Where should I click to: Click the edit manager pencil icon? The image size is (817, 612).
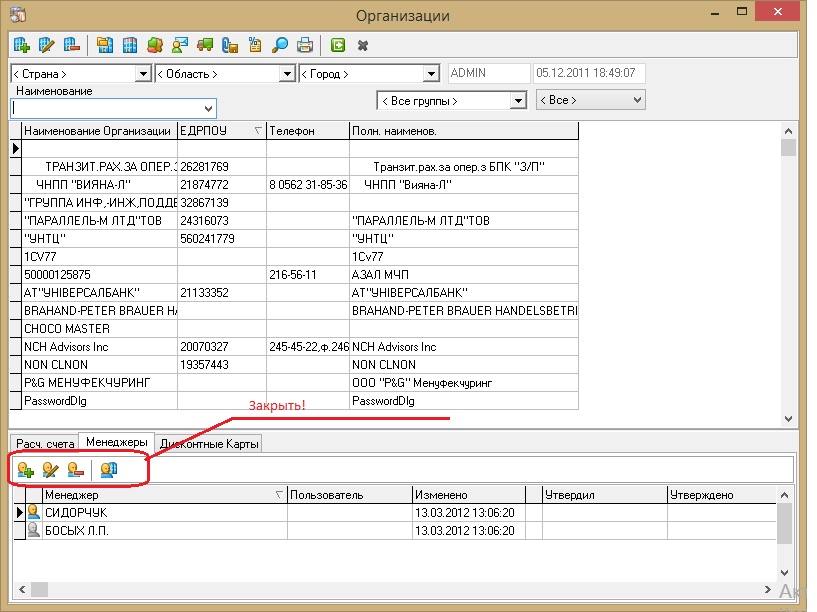point(50,469)
